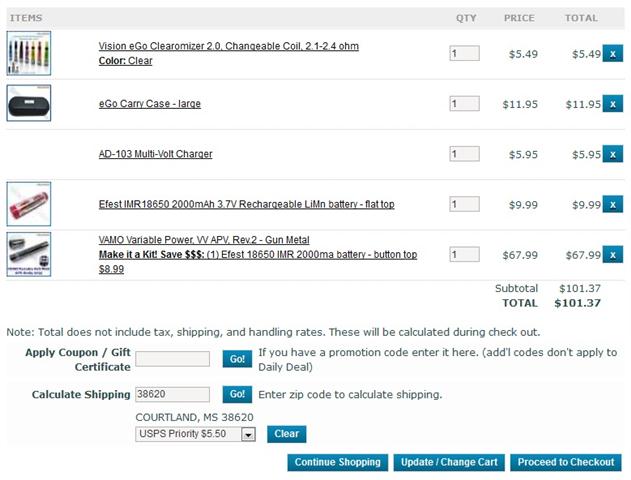The image size is (631, 480).
Task: Remove eGo Carry Case from cart
Action: click(612, 104)
